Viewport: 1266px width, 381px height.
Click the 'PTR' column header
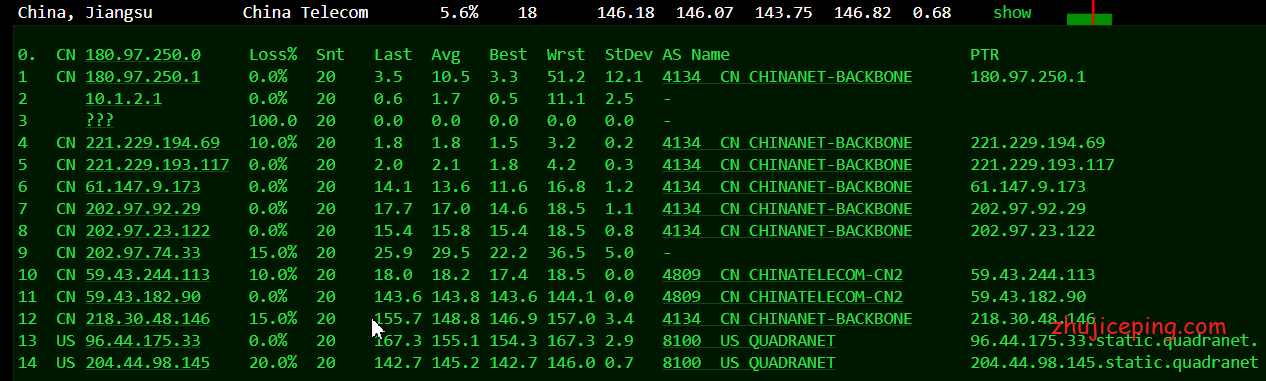(984, 55)
